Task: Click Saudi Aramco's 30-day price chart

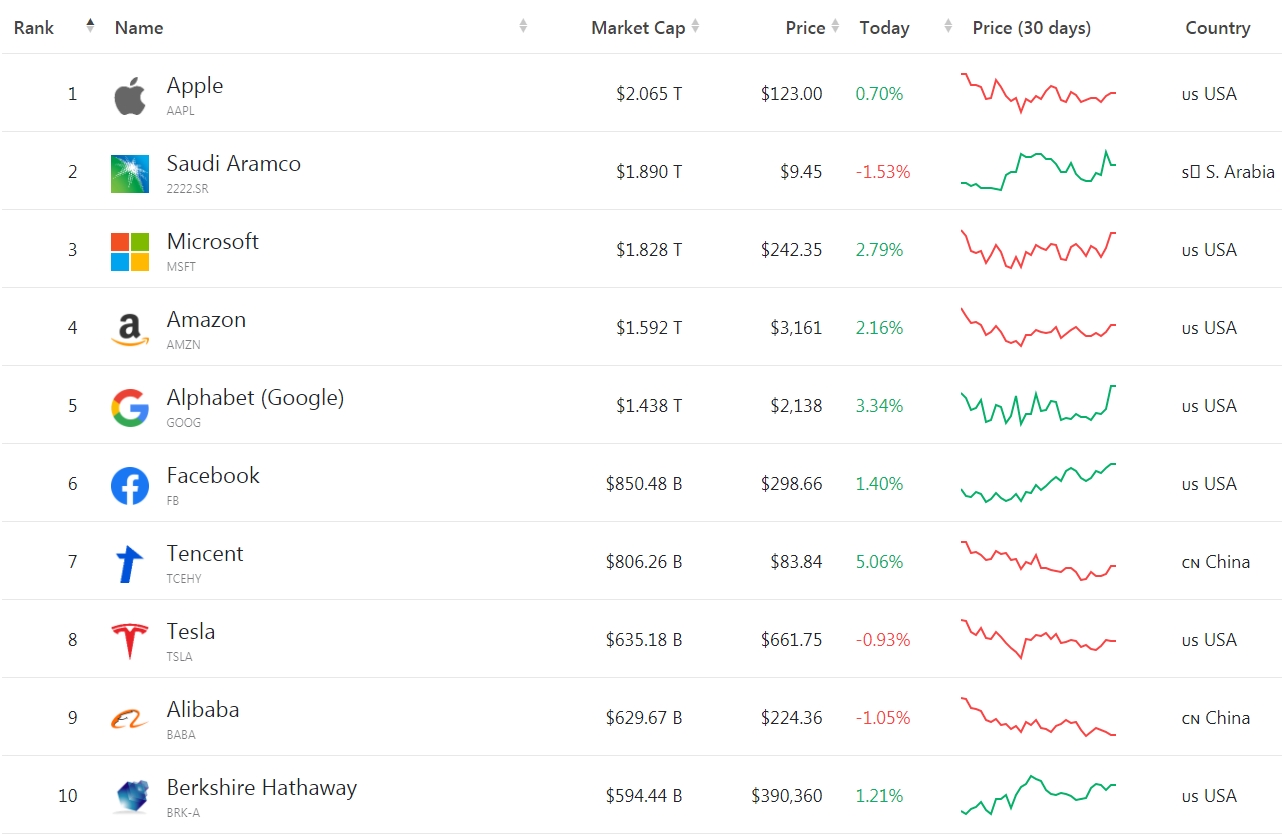Action: pyautogui.click(x=1038, y=170)
